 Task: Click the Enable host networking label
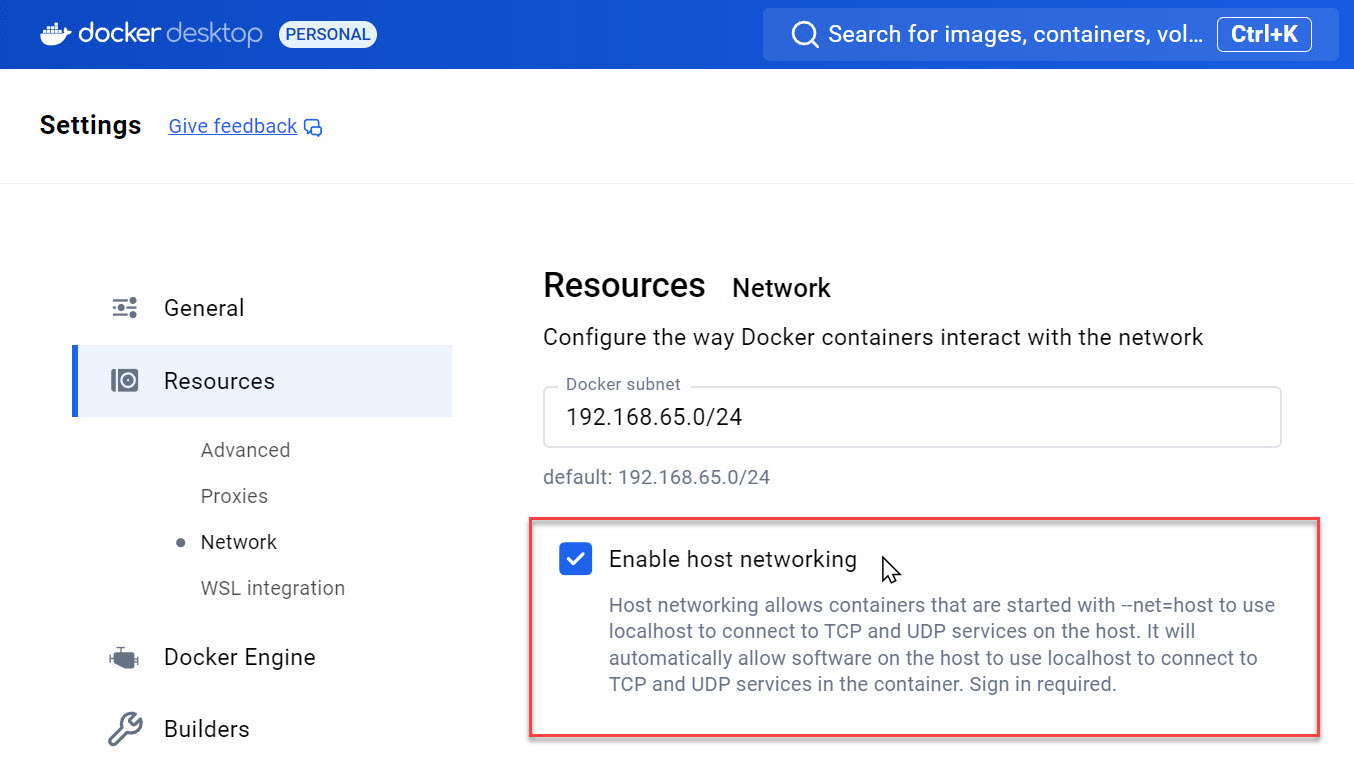[x=733, y=559]
